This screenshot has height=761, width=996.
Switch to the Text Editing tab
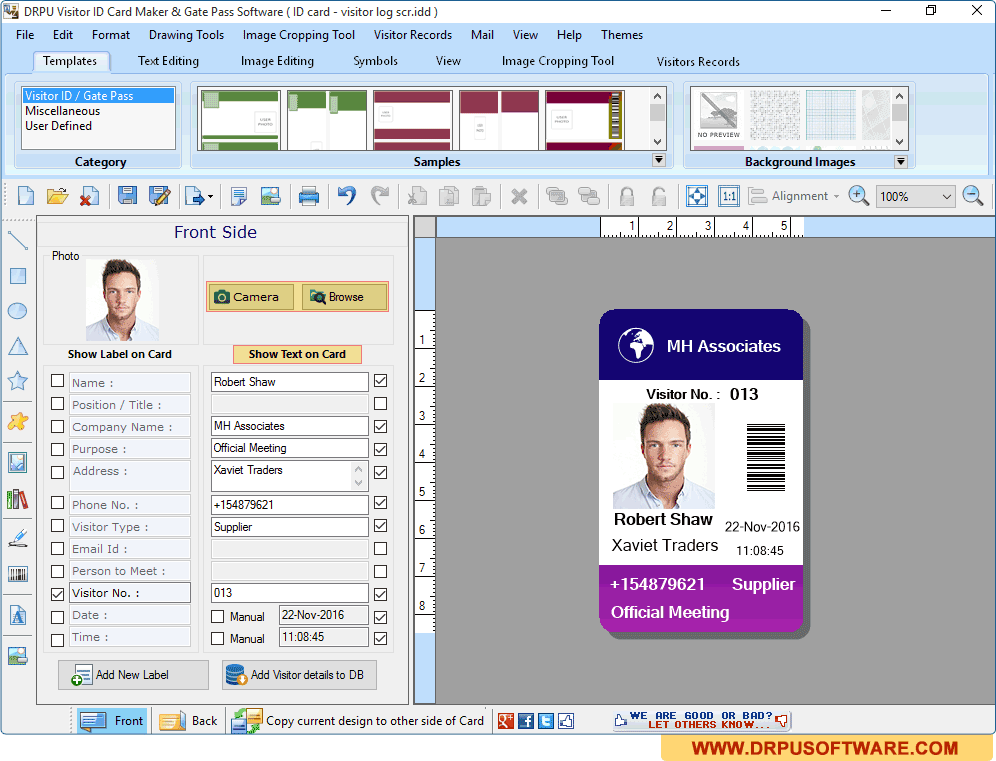(168, 61)
